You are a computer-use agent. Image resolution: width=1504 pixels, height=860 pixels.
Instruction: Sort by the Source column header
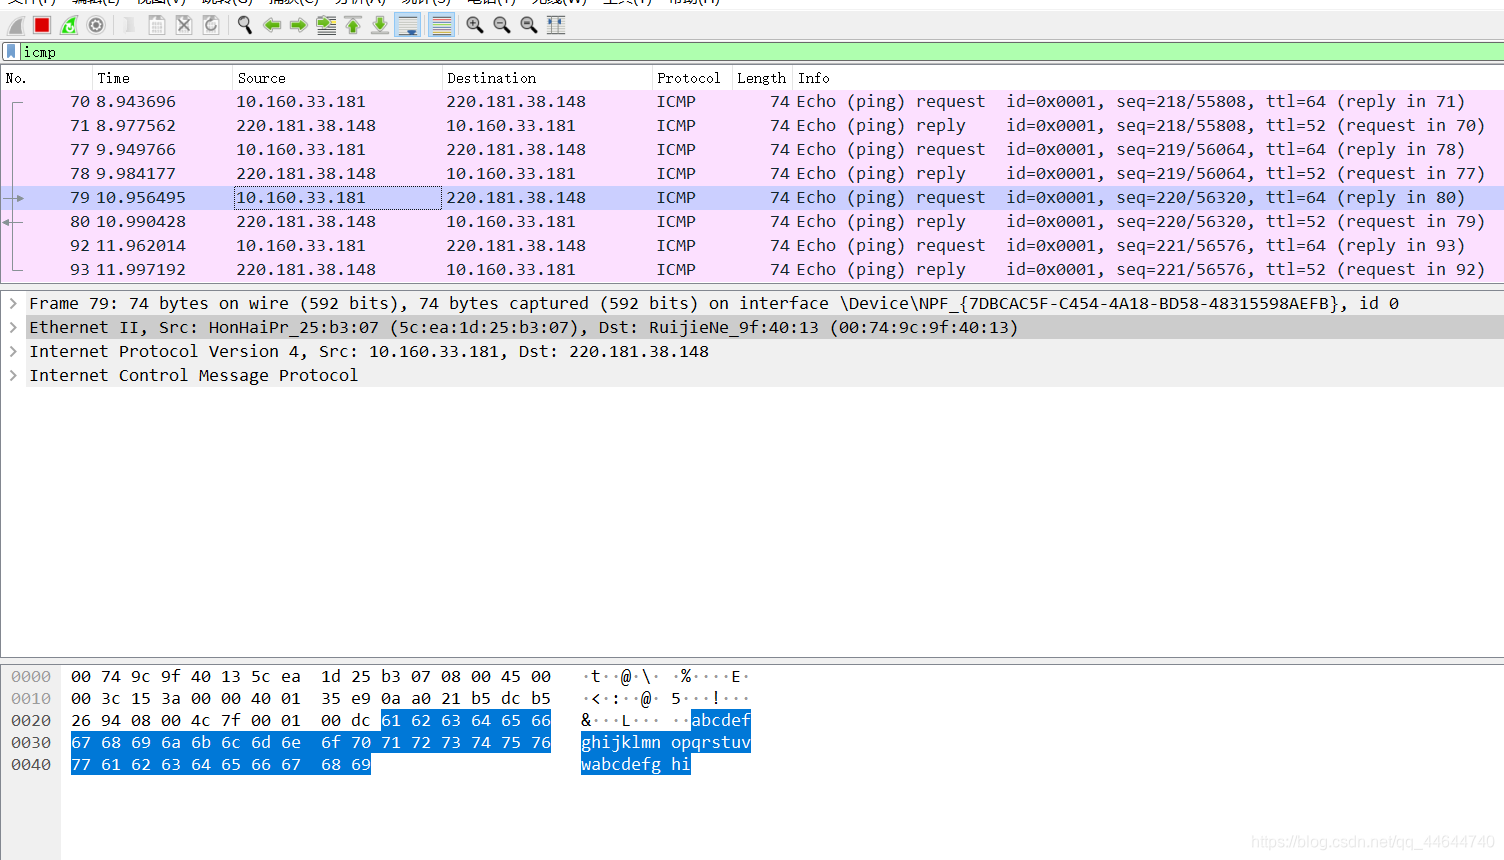(337, 78)
